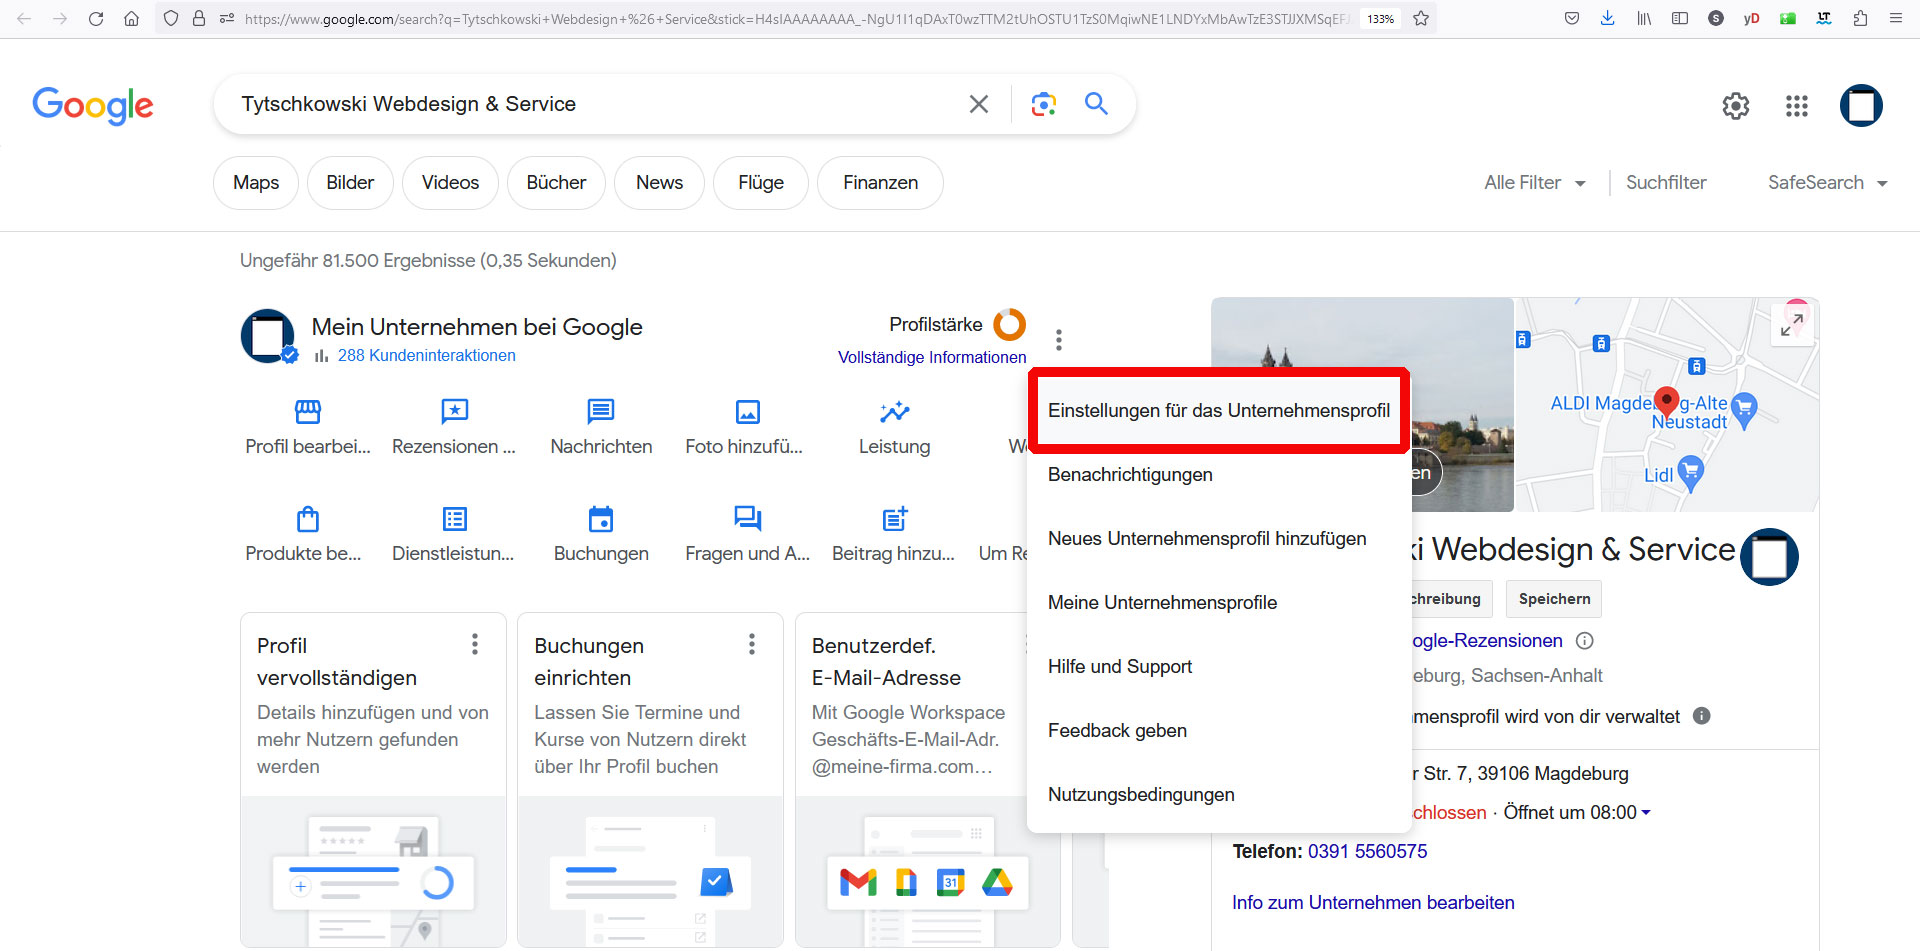Open 288 Kundeninteraktionen link
Image resolution: width=1920 pixels, height=951 pixels.
coord(427,355)
